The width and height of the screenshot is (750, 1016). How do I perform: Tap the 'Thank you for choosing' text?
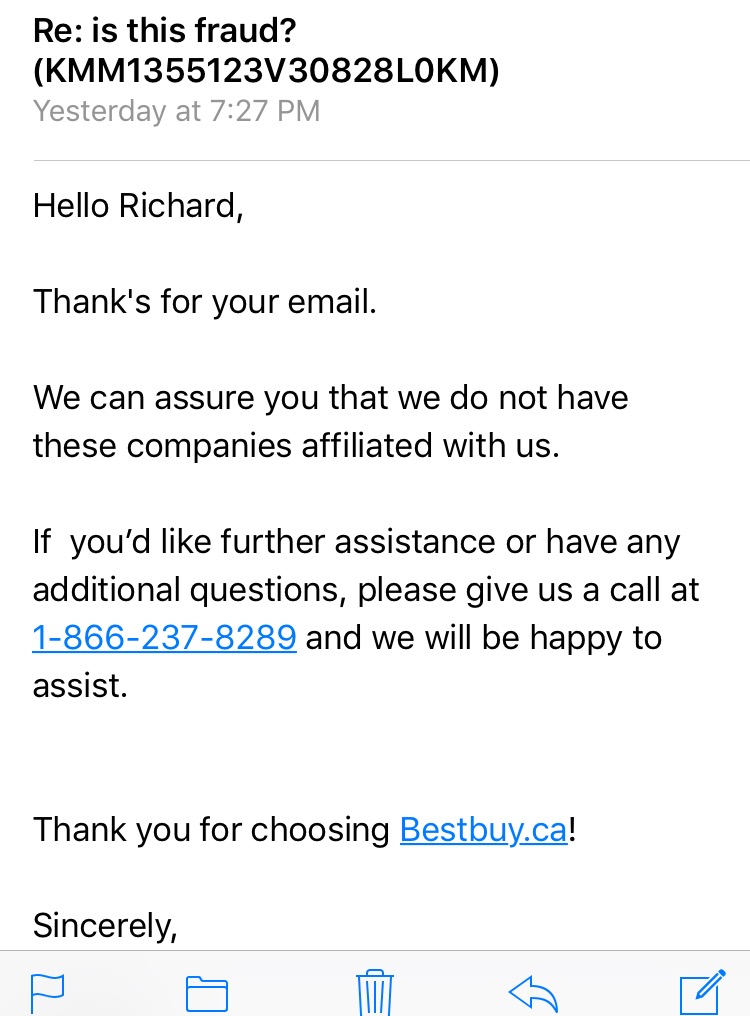(211, 830)
